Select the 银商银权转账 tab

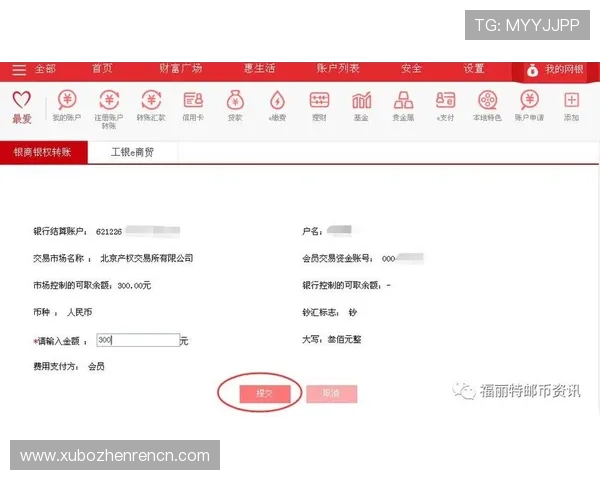coord(44,152)
